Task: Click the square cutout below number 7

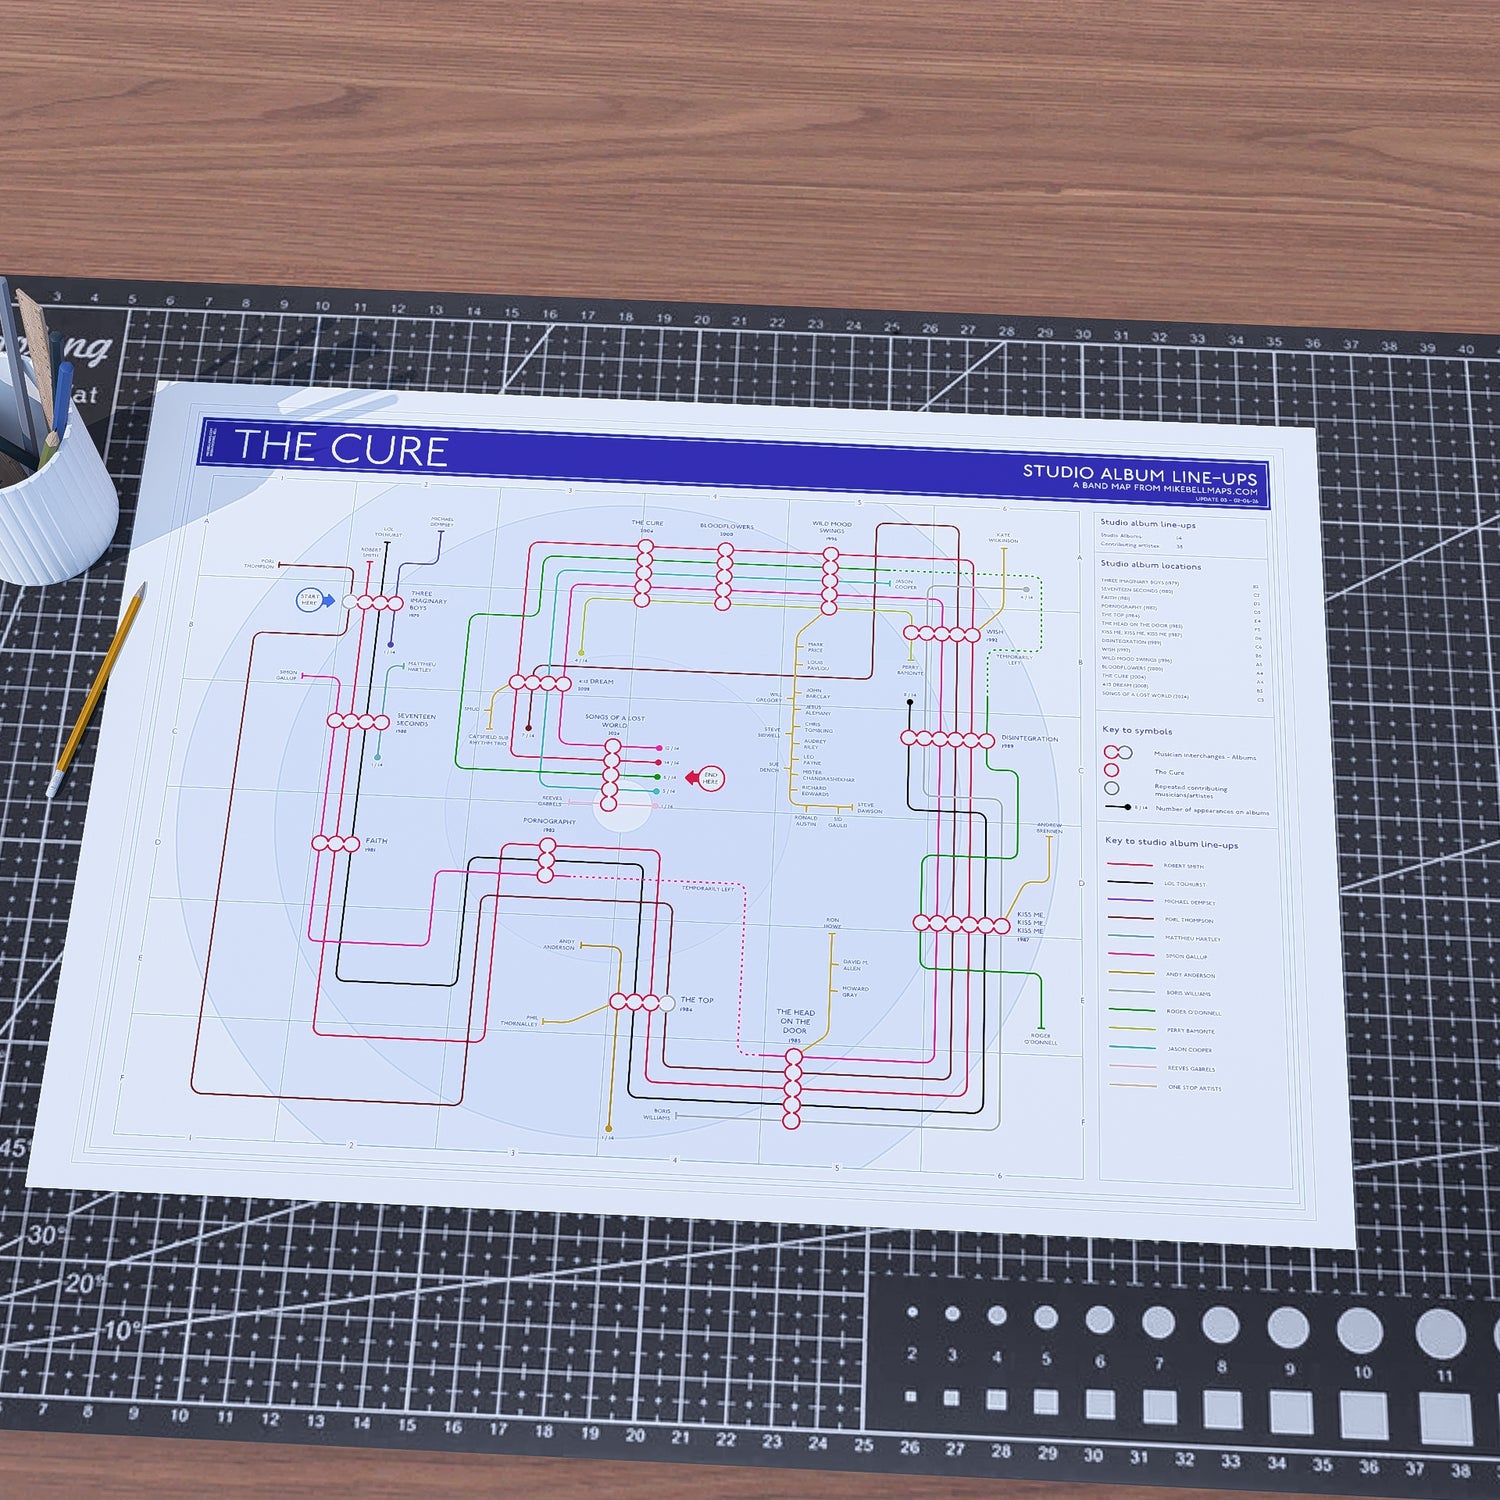Action: coord(1160,1406)
